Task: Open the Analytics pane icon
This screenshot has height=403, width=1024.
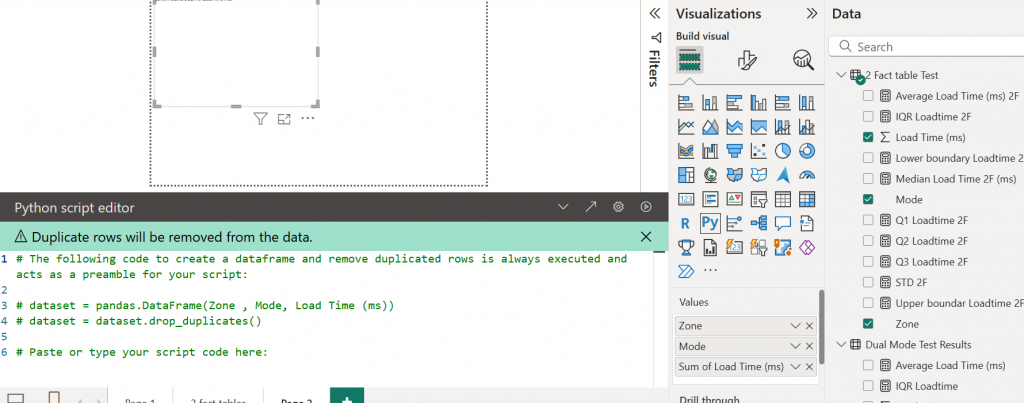Action: click(x=803, y=61)
